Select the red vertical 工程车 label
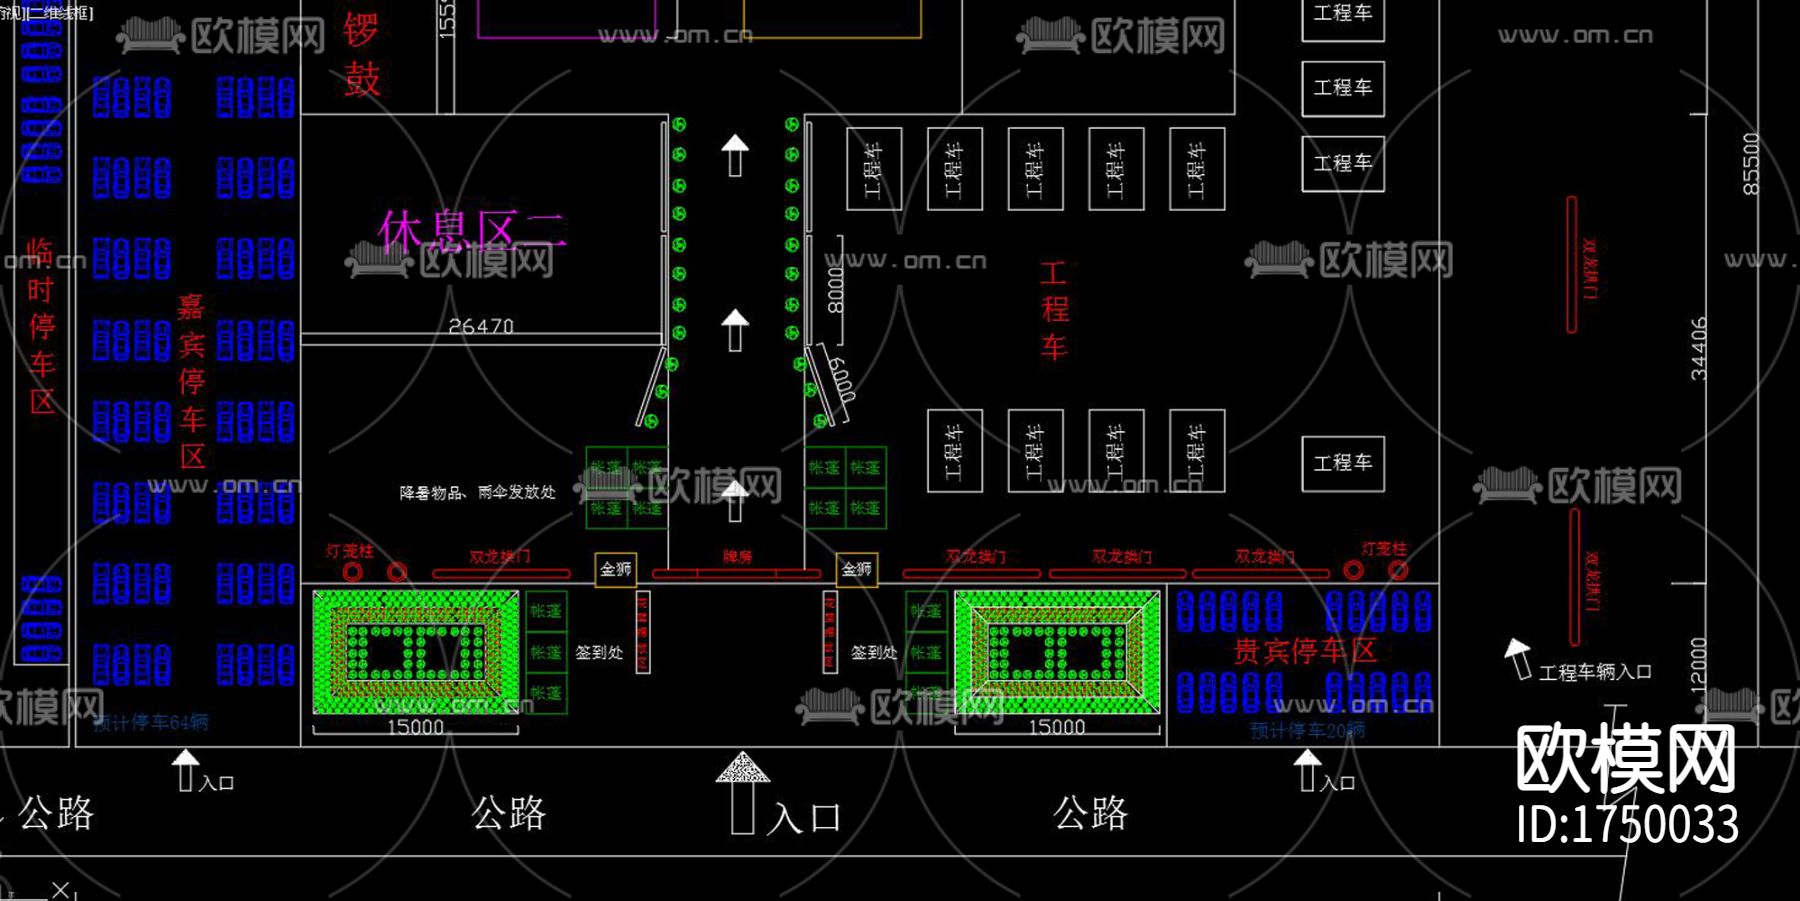The width and height of the screenshot is (1800, 901). (x=1053, y=310)
